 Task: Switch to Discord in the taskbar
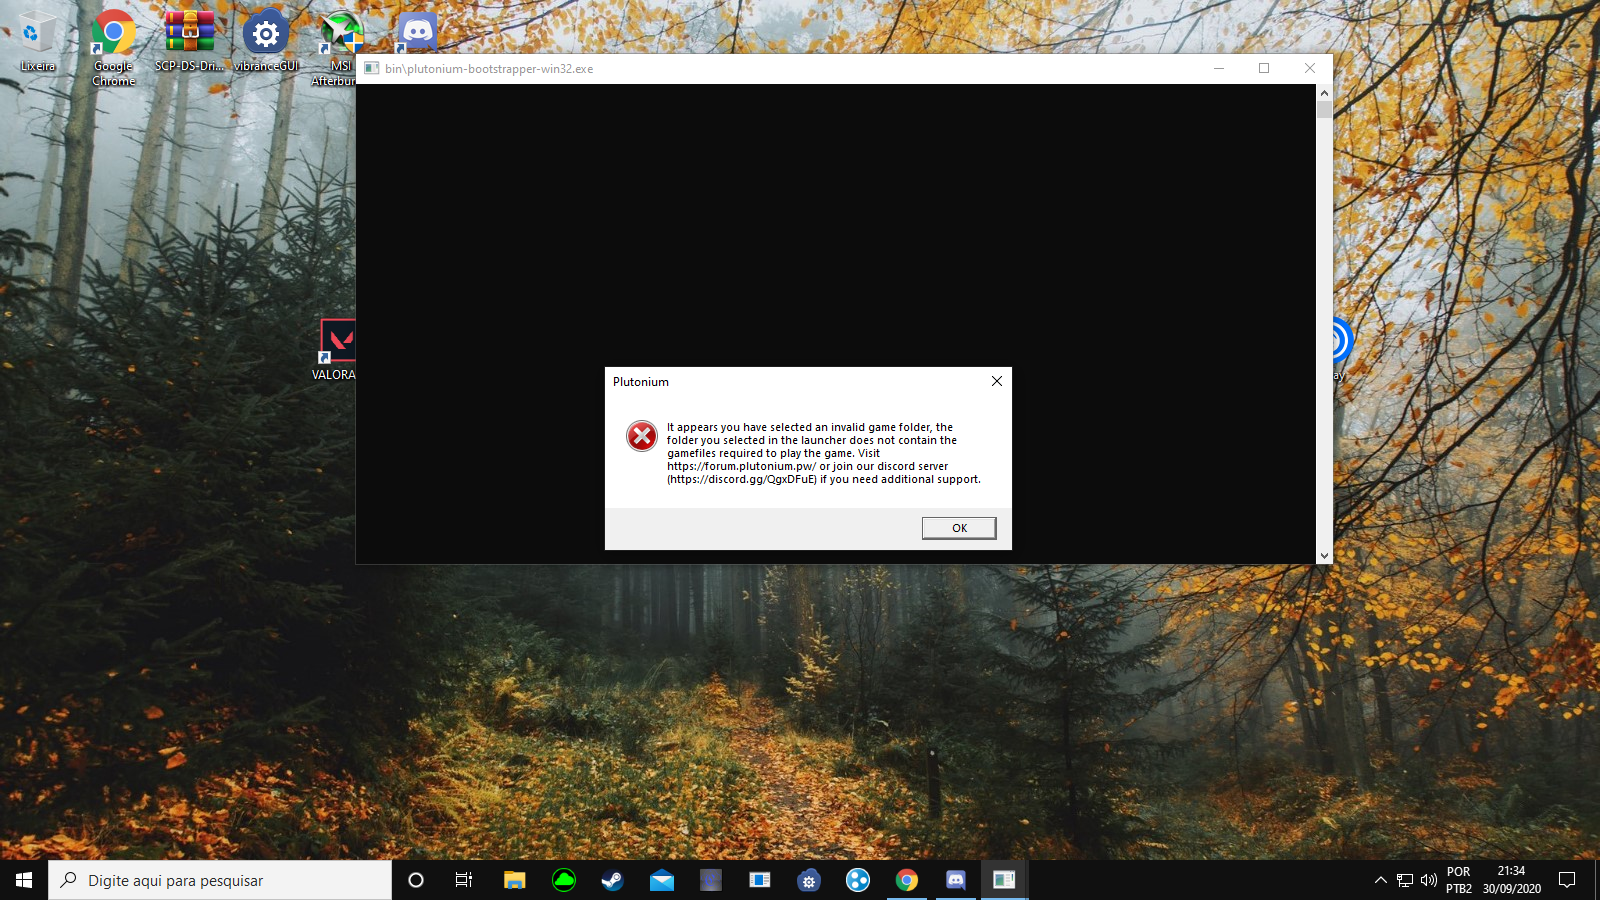955,880
